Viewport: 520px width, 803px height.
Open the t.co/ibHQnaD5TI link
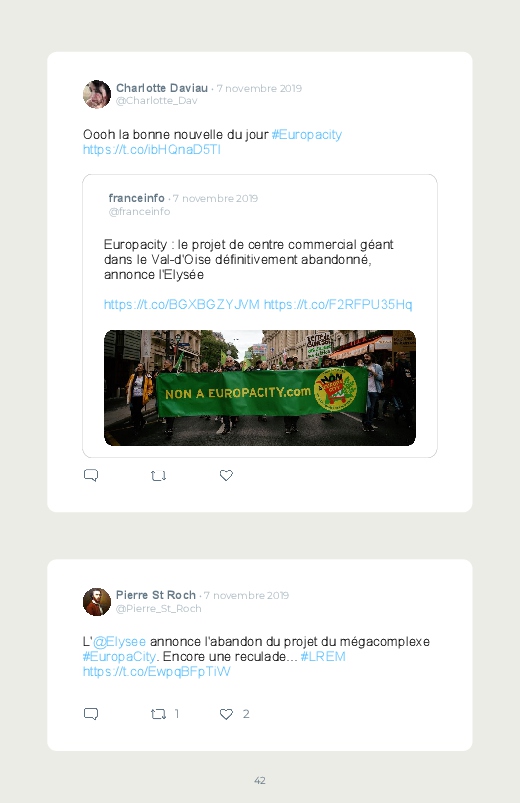[152, 150]
